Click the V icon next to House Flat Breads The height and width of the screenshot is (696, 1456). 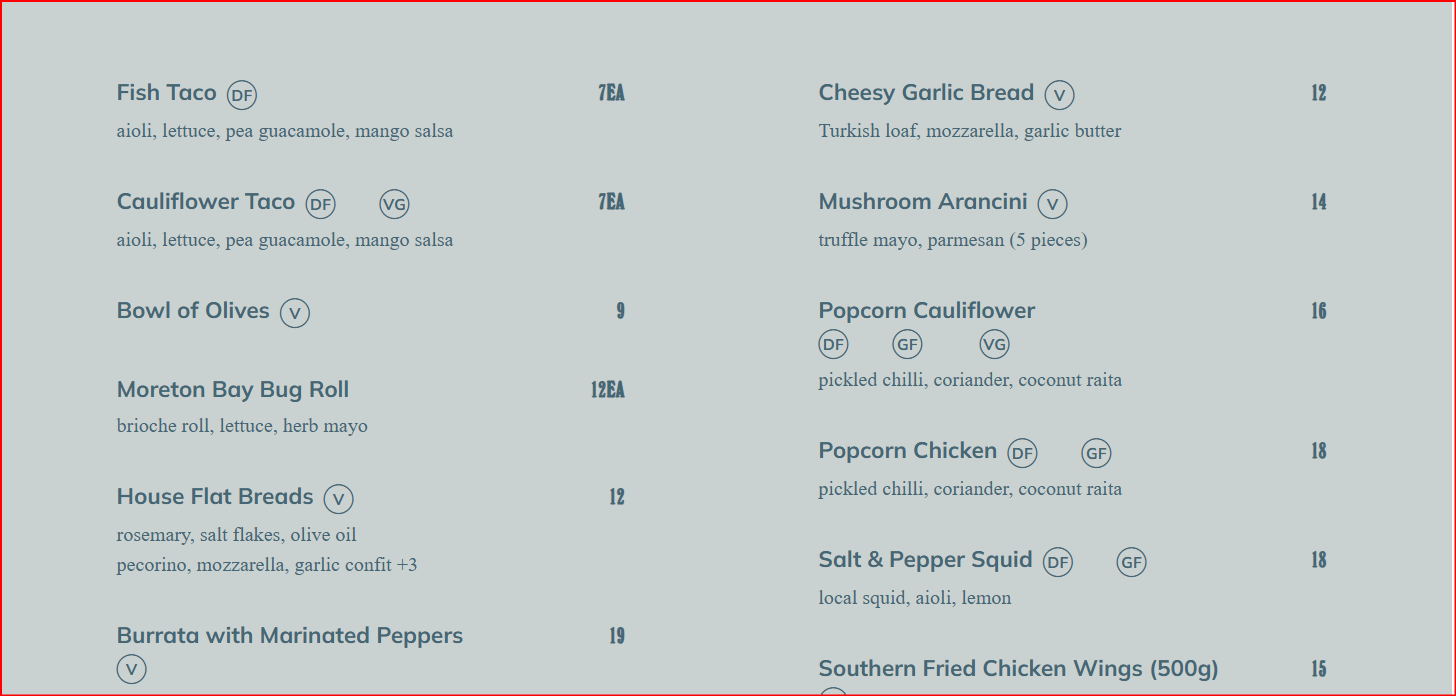coord(339,499)
